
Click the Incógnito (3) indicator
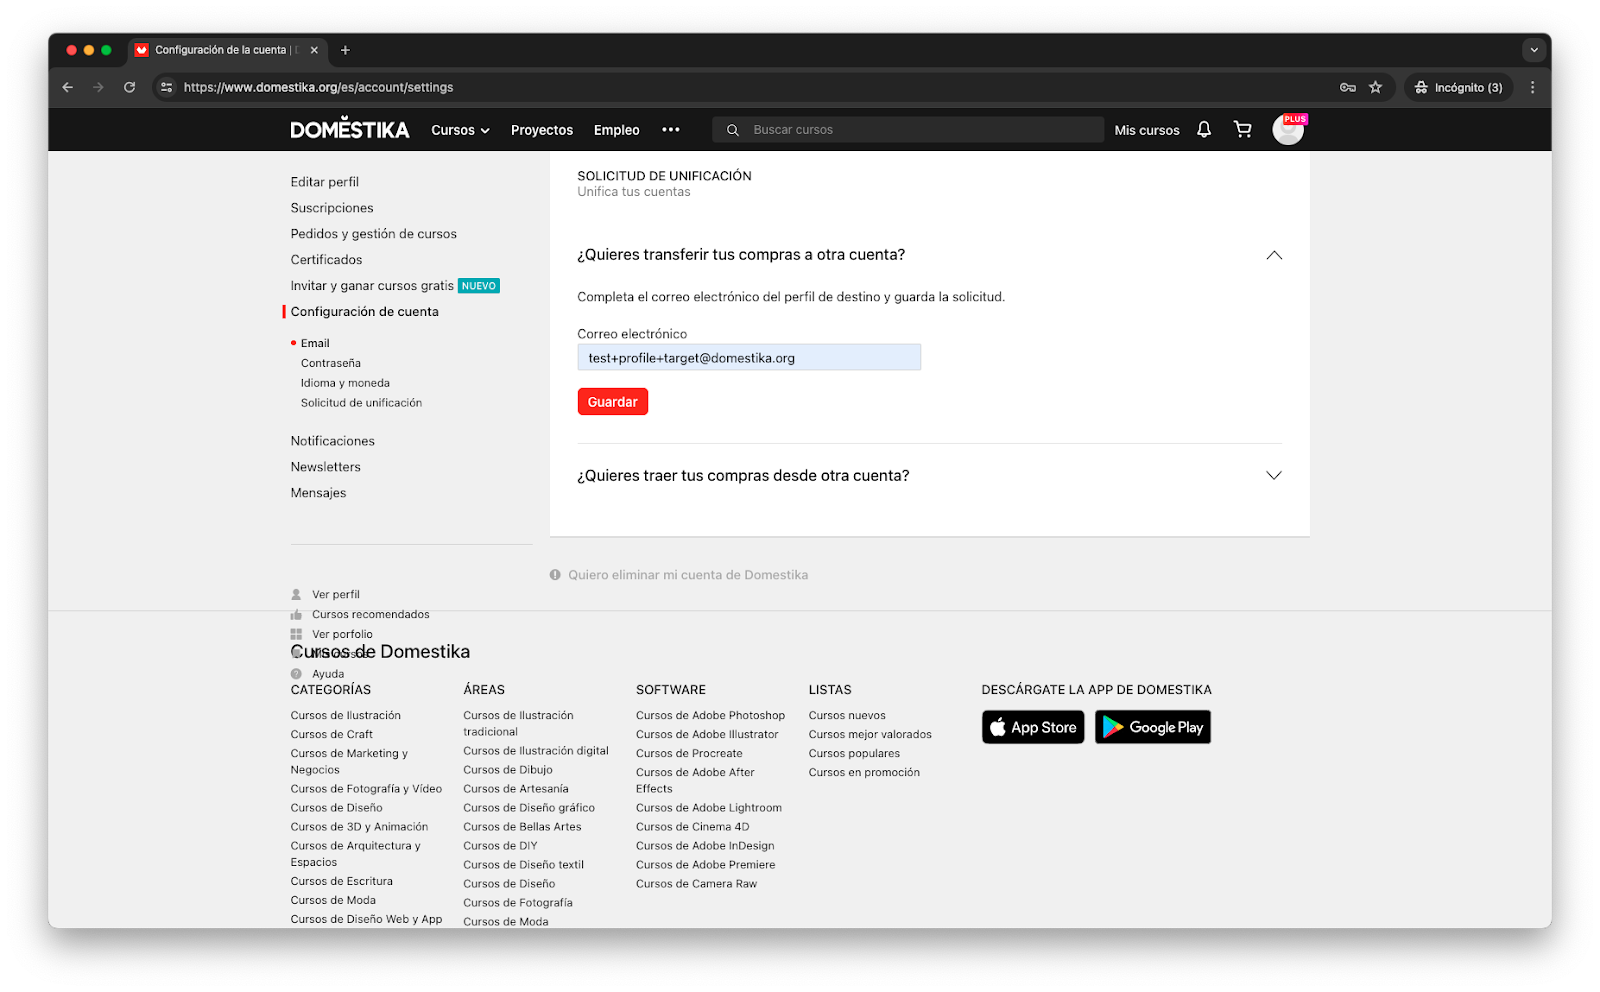1458,87
